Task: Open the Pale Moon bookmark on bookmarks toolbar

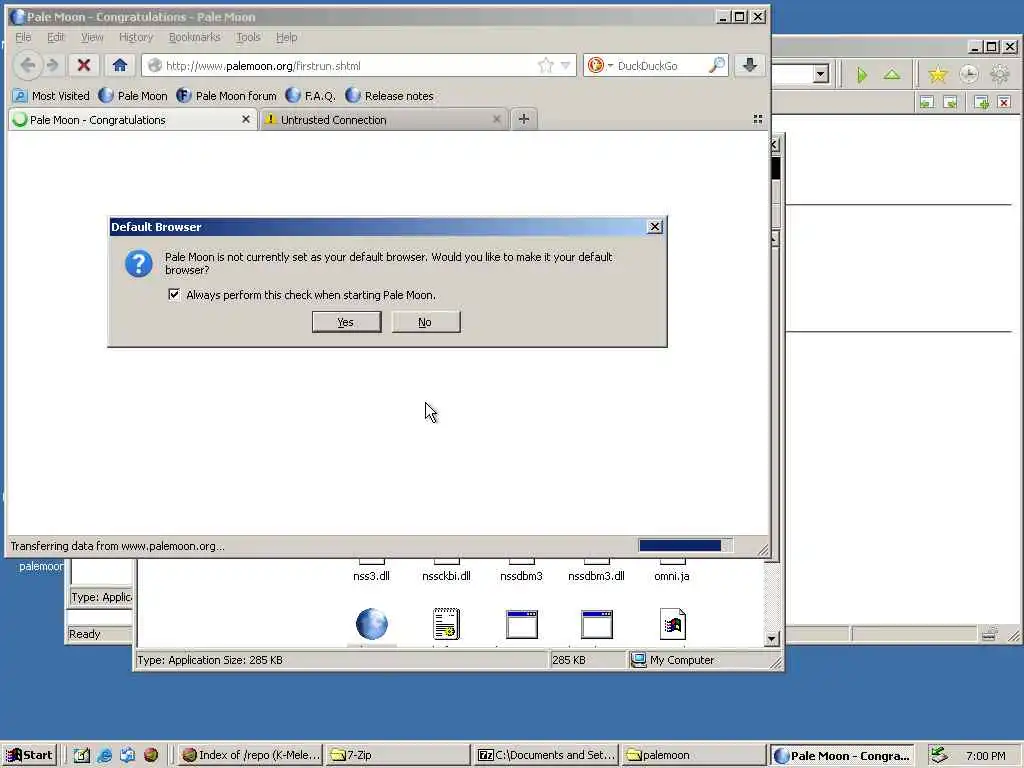Action: 133,96
